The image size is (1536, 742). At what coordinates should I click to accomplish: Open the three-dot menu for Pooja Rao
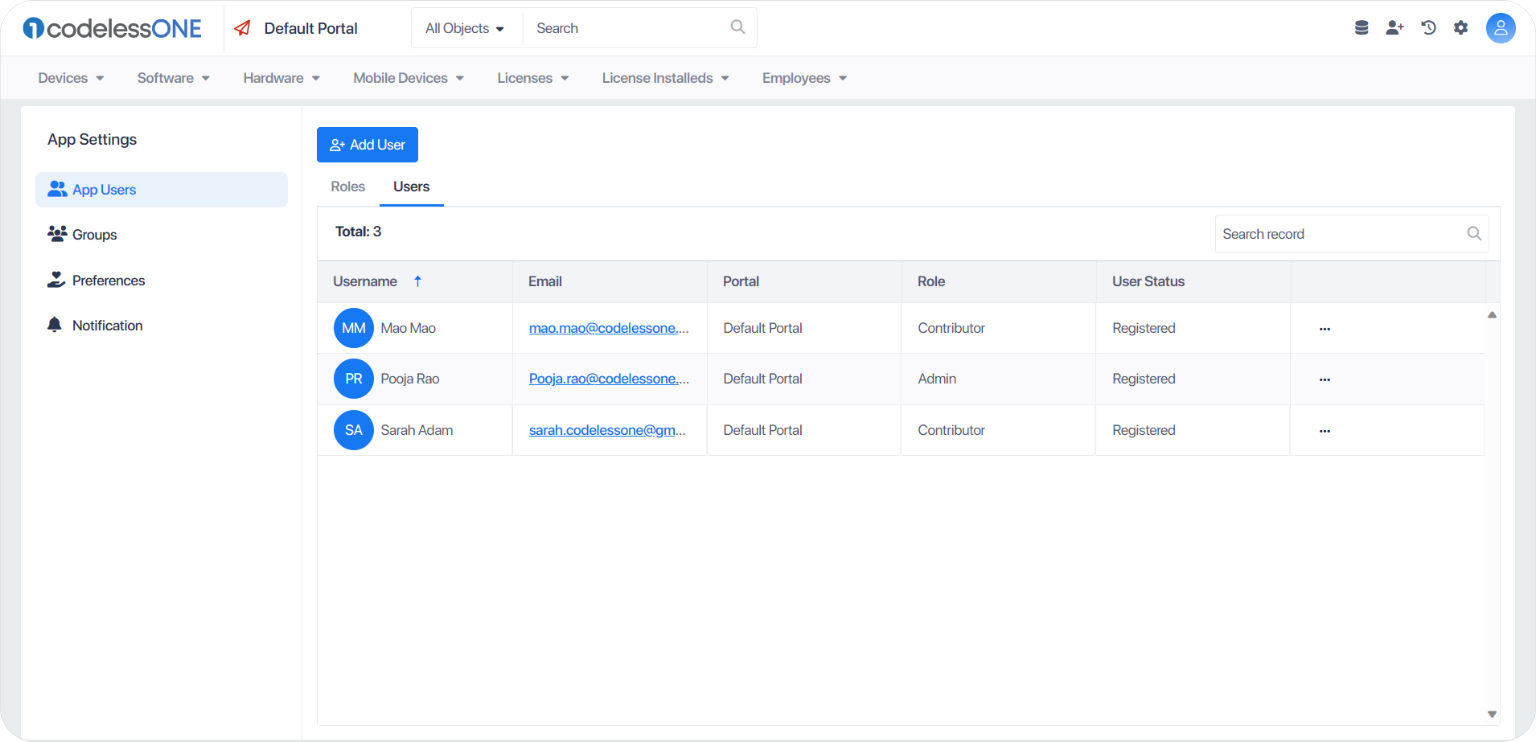[1325, 379]
